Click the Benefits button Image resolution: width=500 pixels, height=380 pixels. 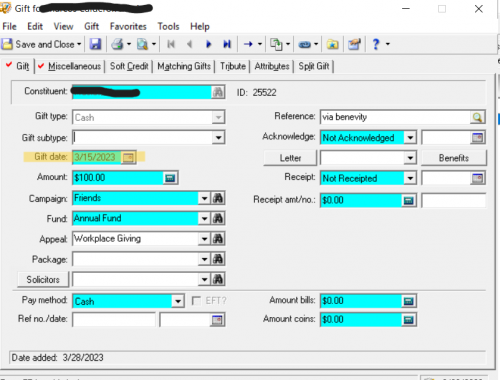[x=454, y=158]
